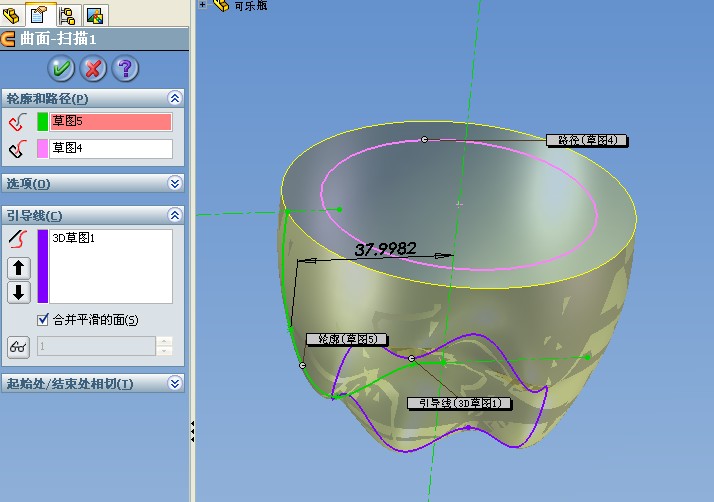
Task: Toggle the 合并平滑的面(S) checkbox
Action: (43, 319)
